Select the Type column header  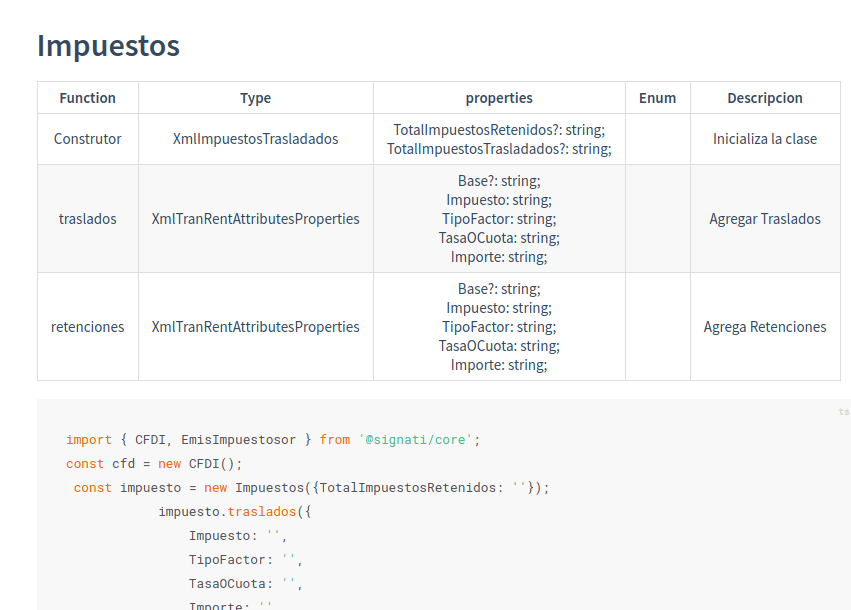[x=256, y=98]
